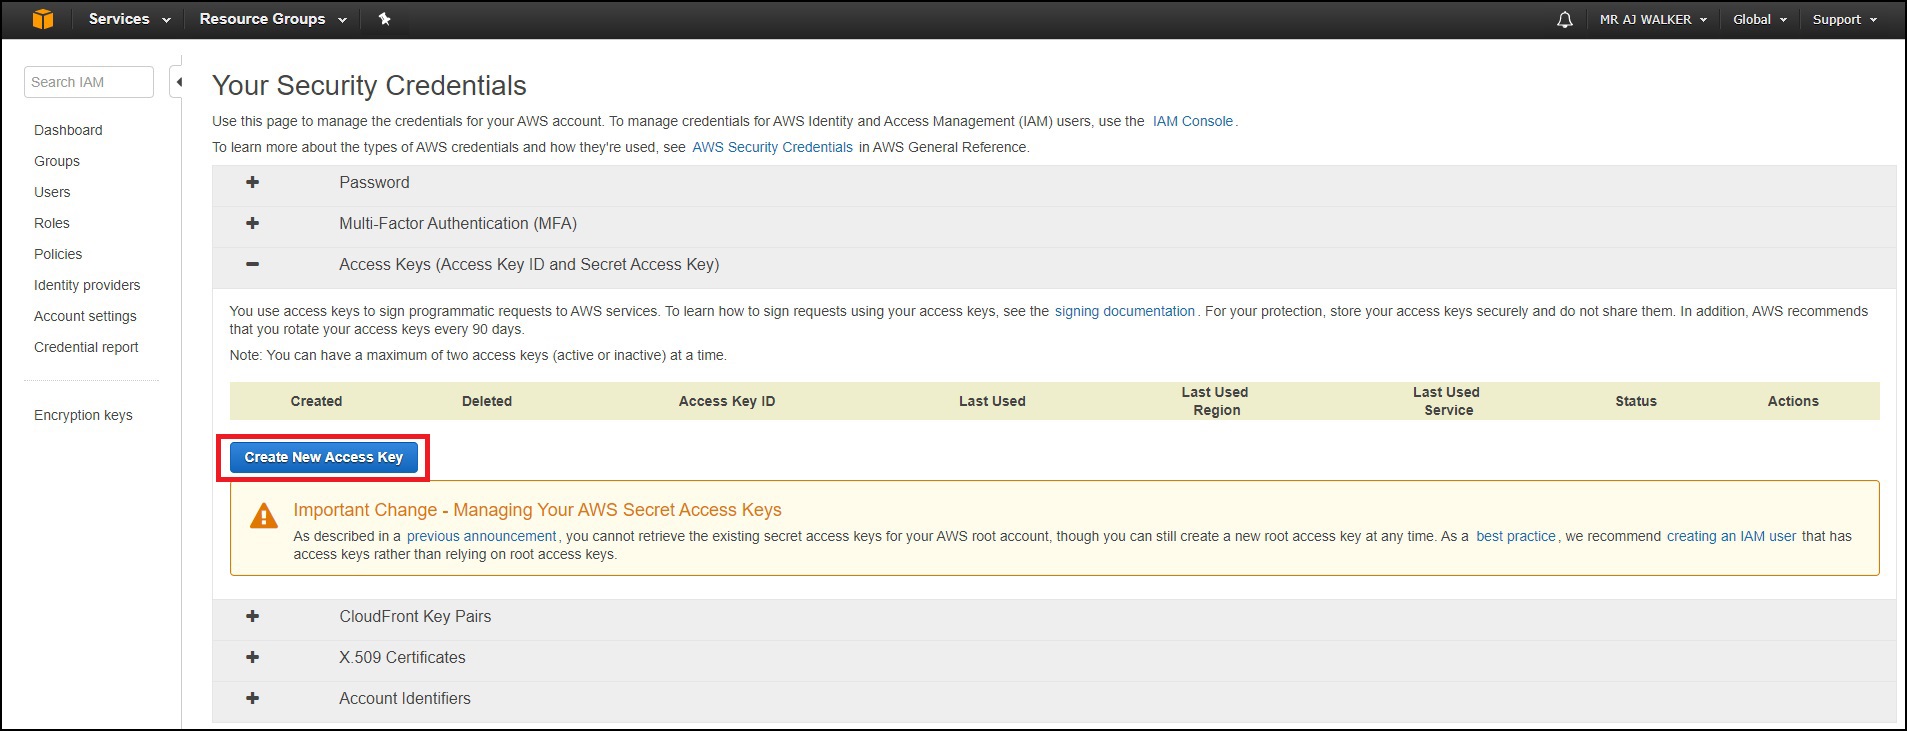Open Groups in the sidebar
1907x731 pixels.
tap(57, 161)
